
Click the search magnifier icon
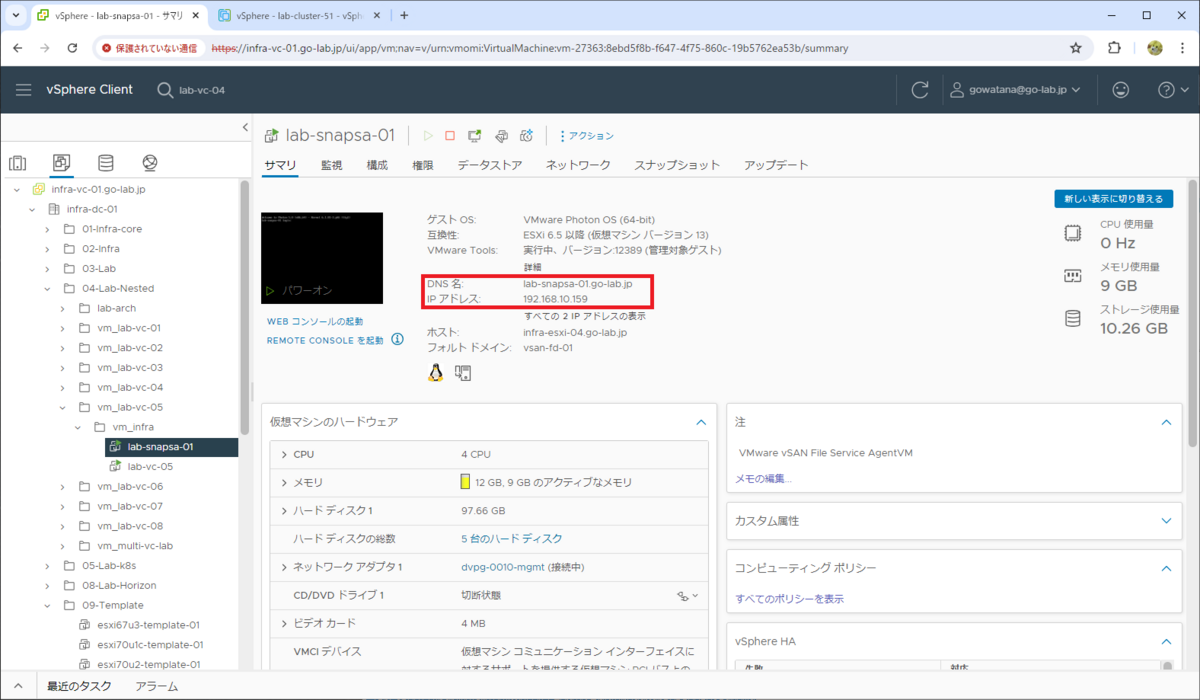(166, 90)
